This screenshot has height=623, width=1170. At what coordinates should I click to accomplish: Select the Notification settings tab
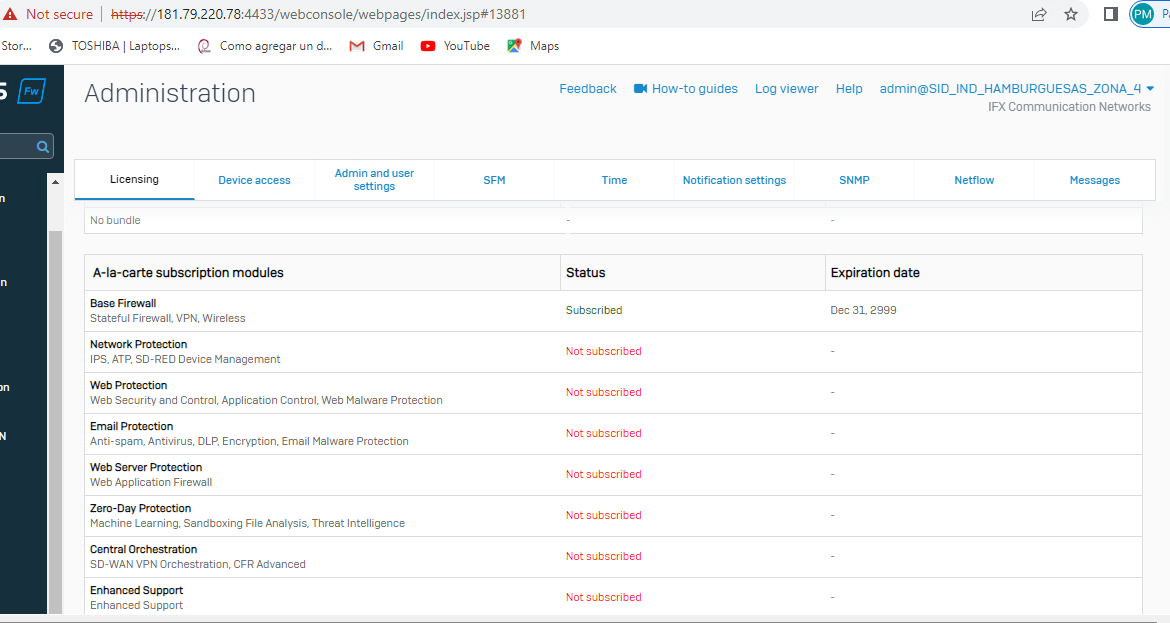click(734, 180)
